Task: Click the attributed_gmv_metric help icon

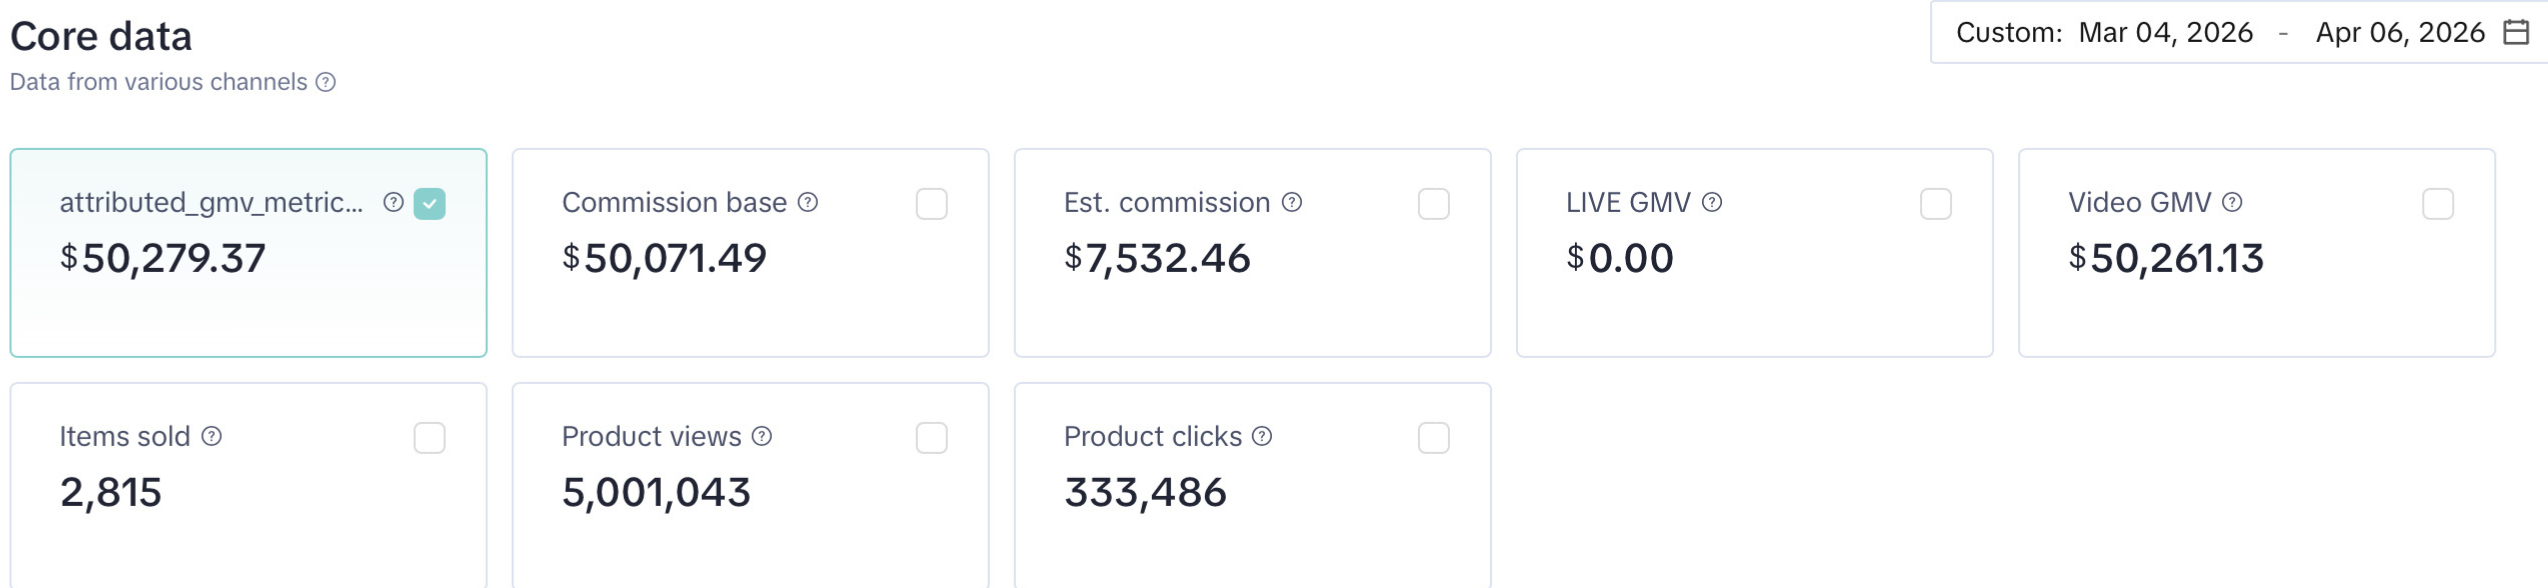Action: (392, 204)
